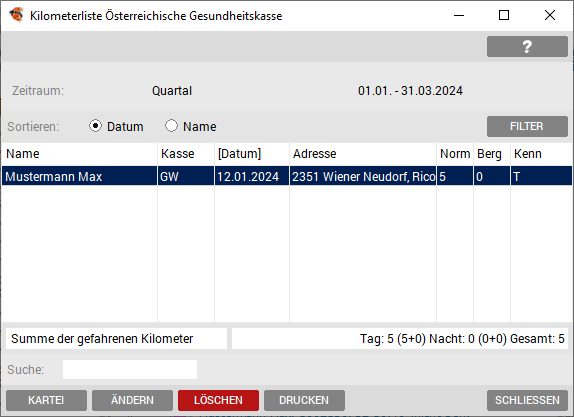
Task: Click the ÄNDERN button
Action: [x=132, y=400]
